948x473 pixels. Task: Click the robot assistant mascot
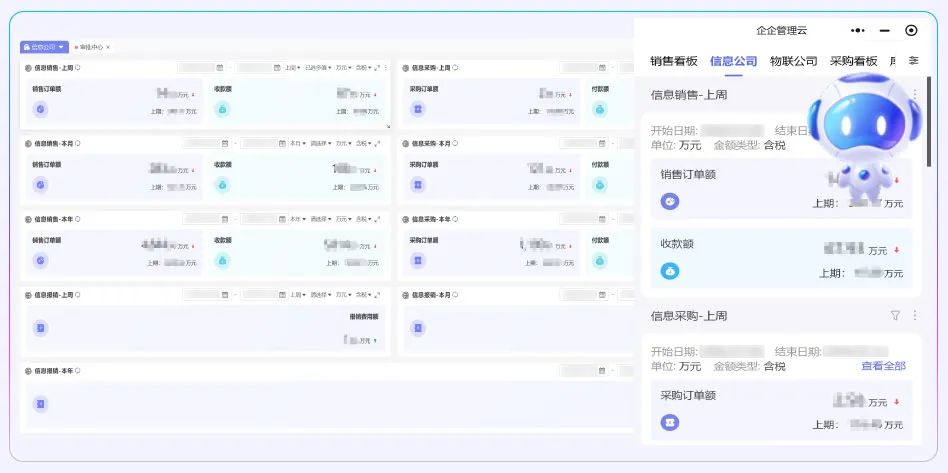tap(862, 135)
